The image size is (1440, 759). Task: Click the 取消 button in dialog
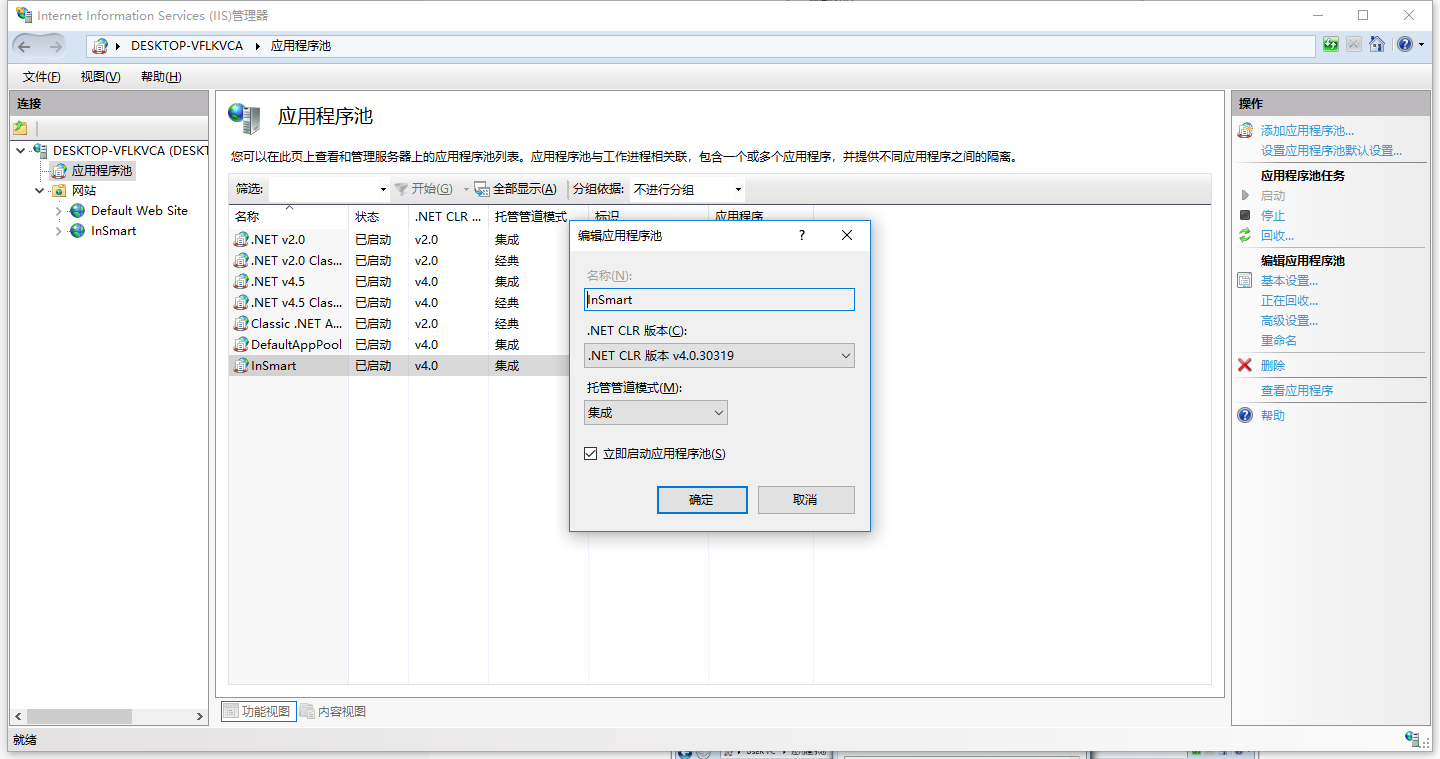pos(806,500)
